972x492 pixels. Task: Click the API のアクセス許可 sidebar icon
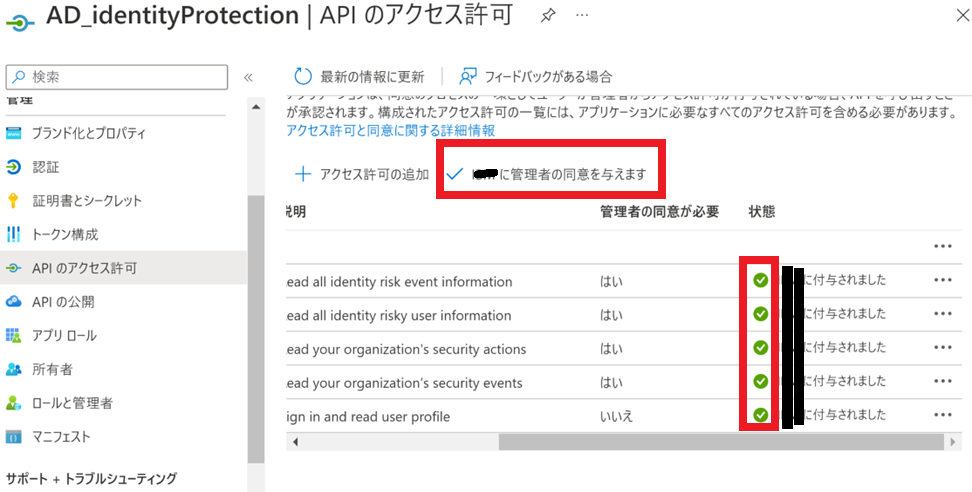click(x=13, y=268)
